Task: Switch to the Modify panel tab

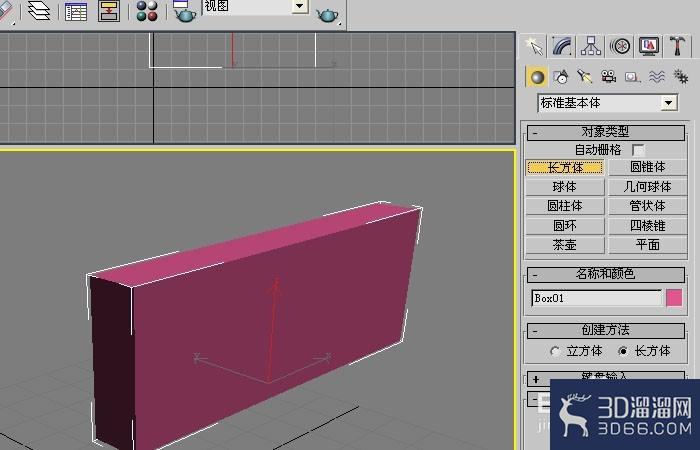Action: [x=562, y=46]
